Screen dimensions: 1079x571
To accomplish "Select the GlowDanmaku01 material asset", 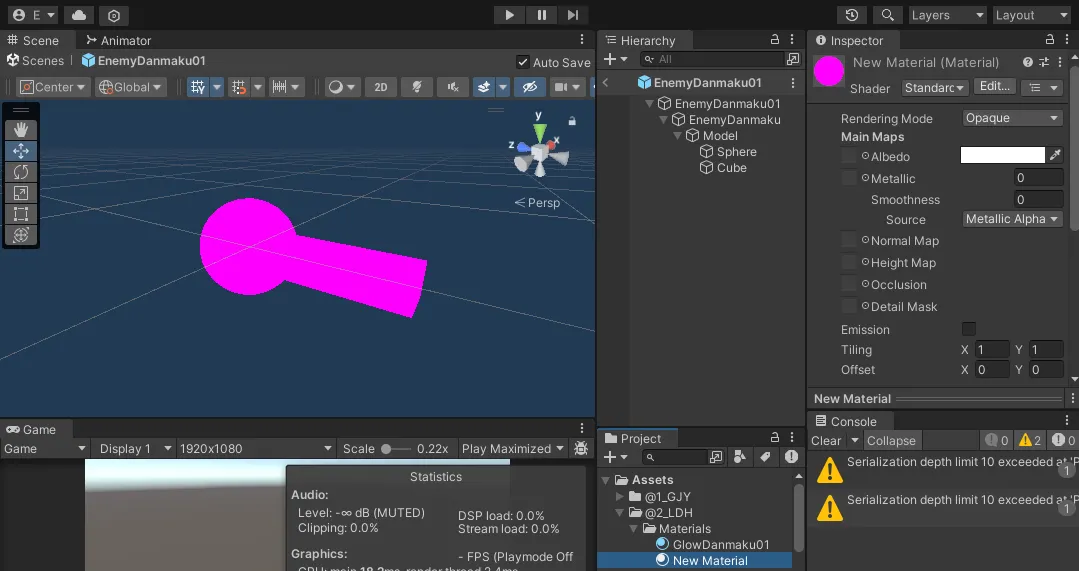I will click(x=720, y=545).
